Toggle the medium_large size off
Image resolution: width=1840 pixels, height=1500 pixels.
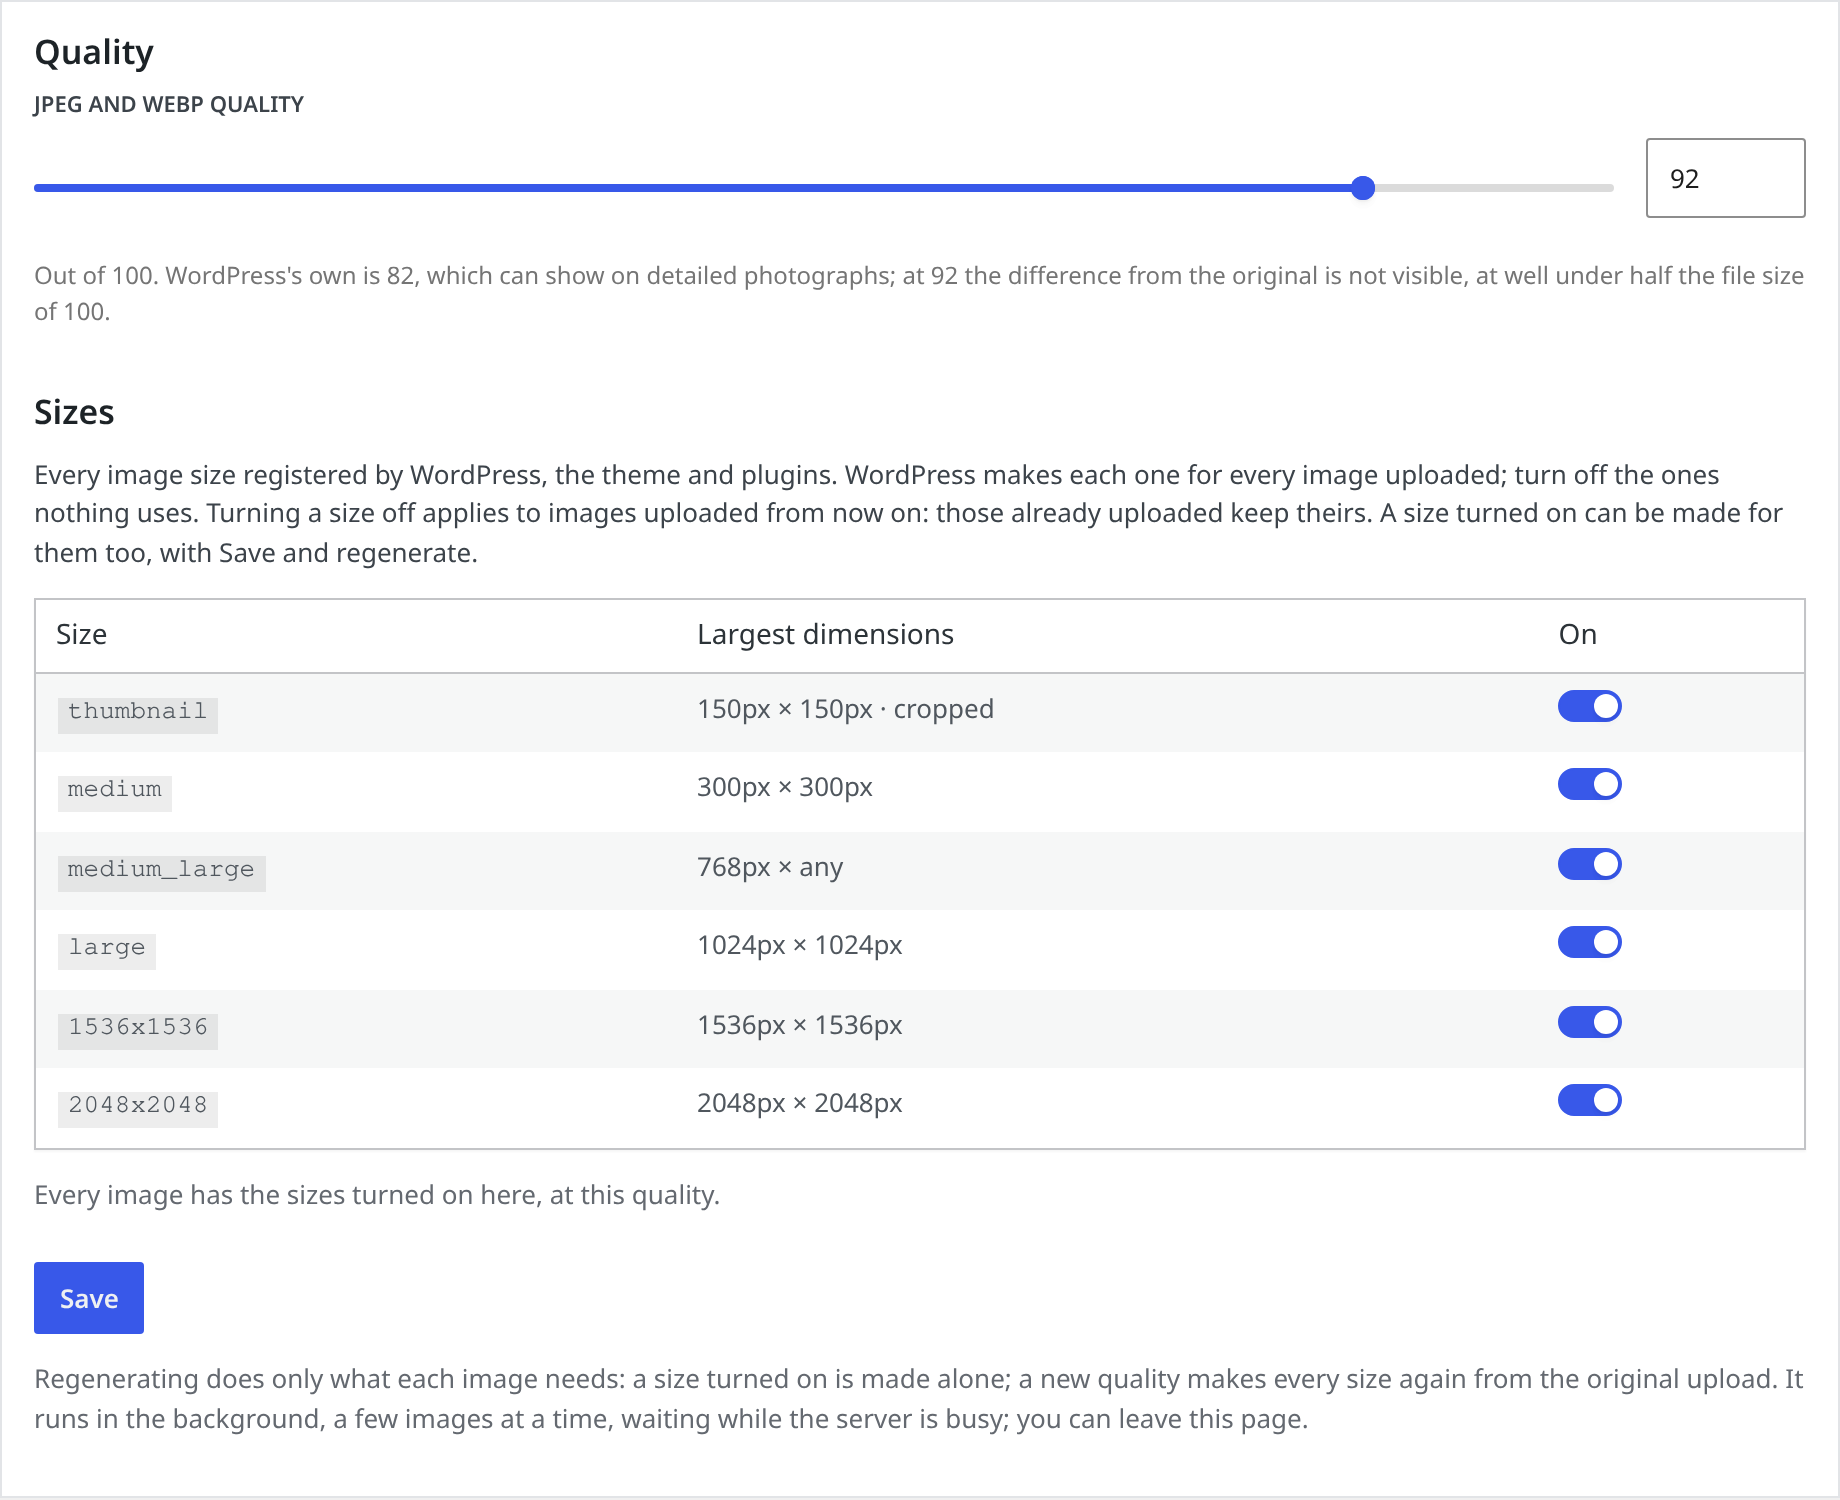click(1589, 865)
